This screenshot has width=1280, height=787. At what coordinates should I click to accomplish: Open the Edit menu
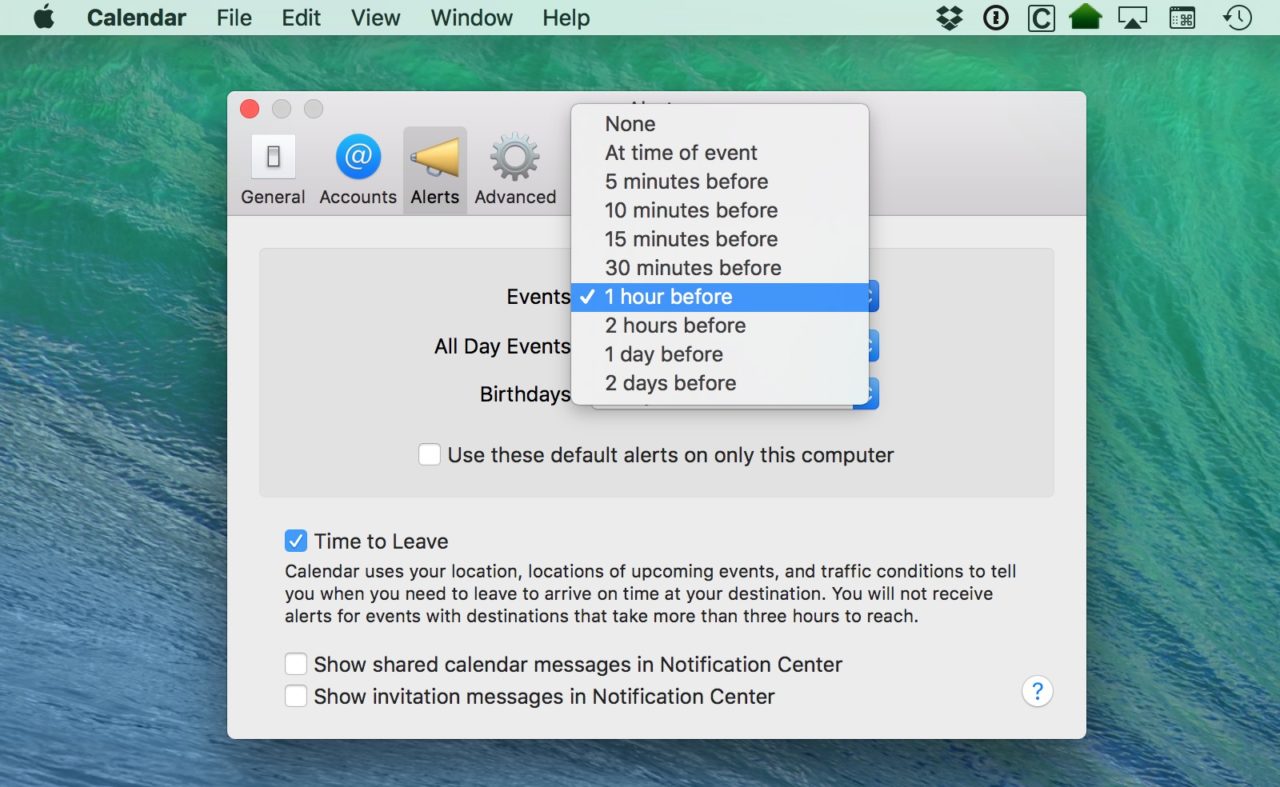[301, 18]
